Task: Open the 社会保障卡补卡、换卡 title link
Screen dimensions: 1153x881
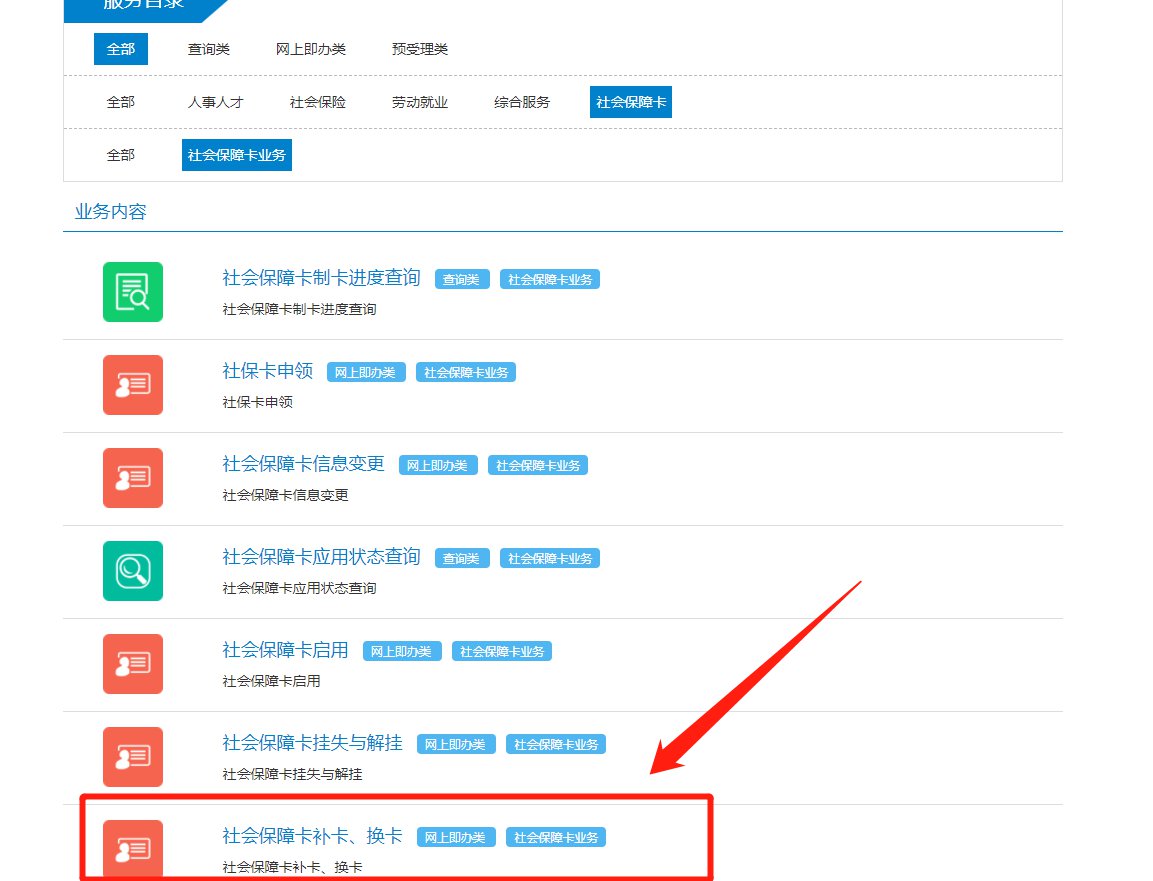Action: point(312,836)
